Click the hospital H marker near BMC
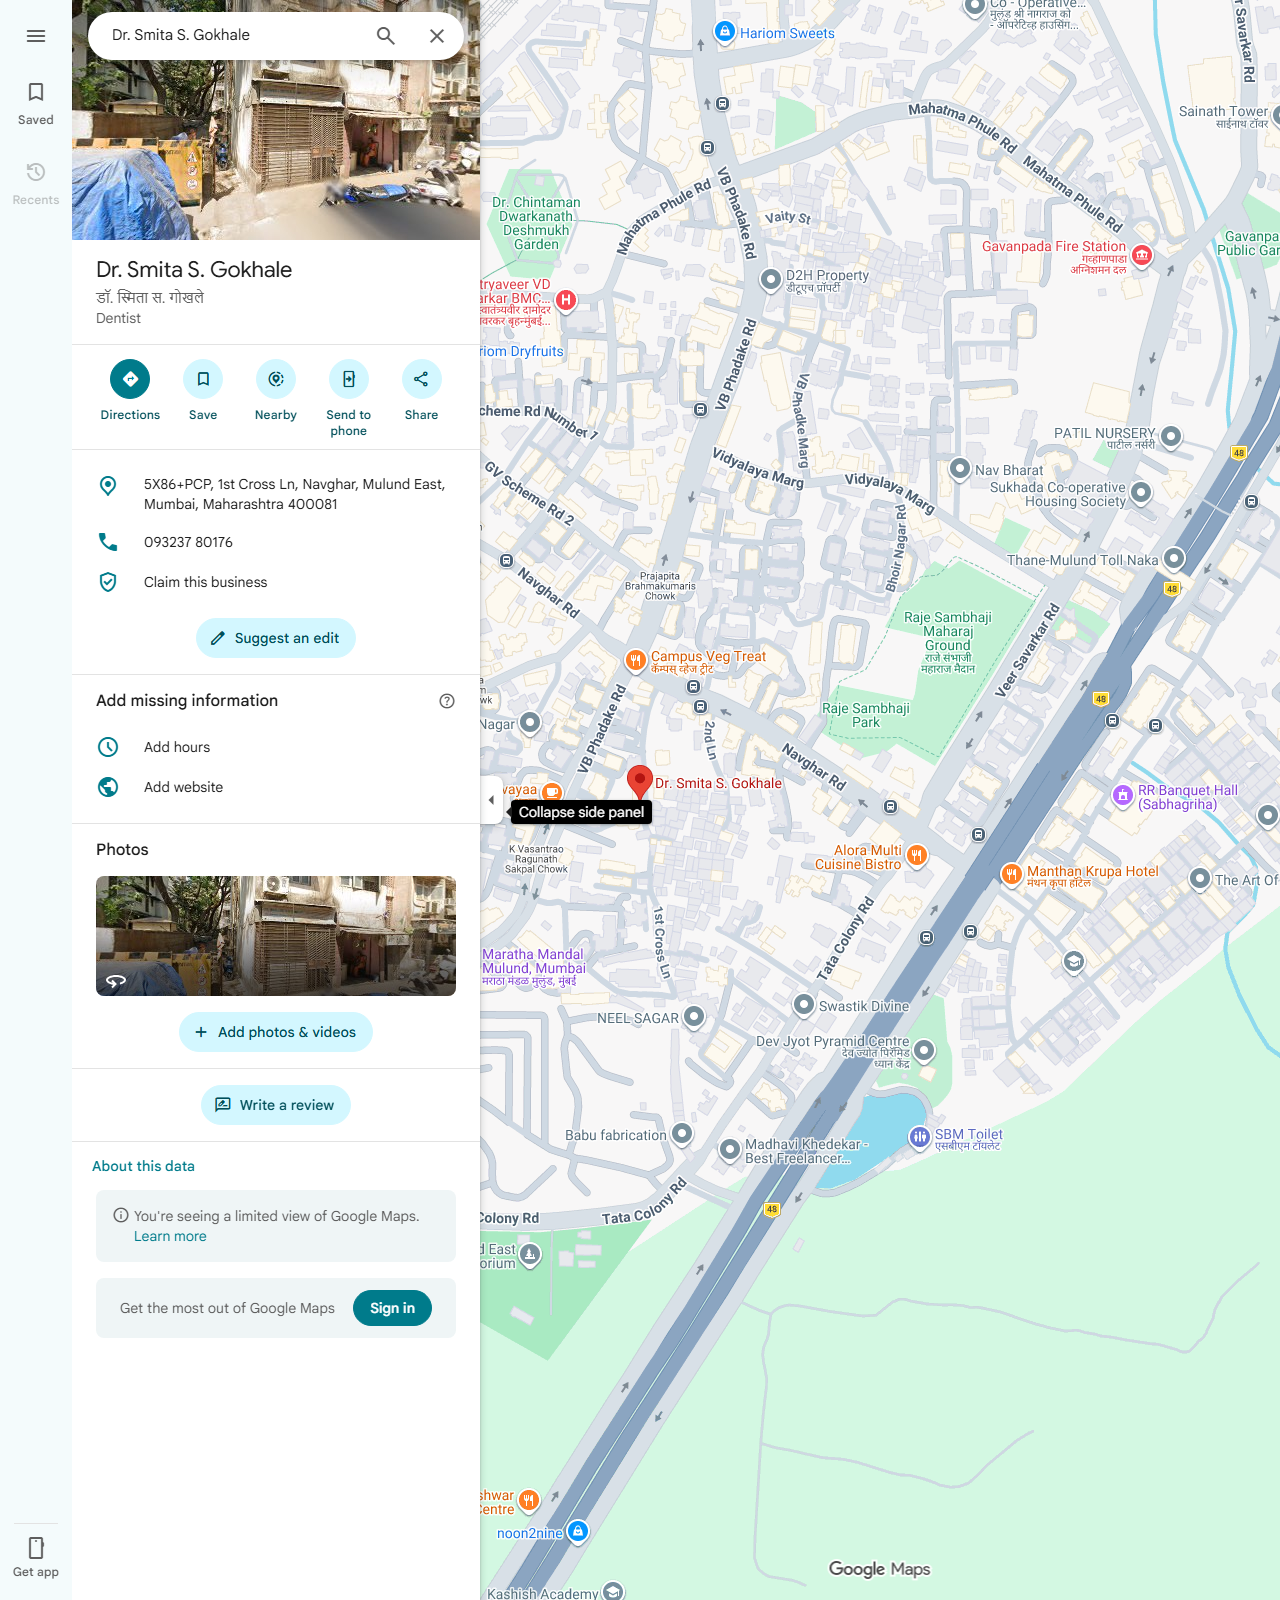Screen dimensions: 1280x1600 coord(566,299)
